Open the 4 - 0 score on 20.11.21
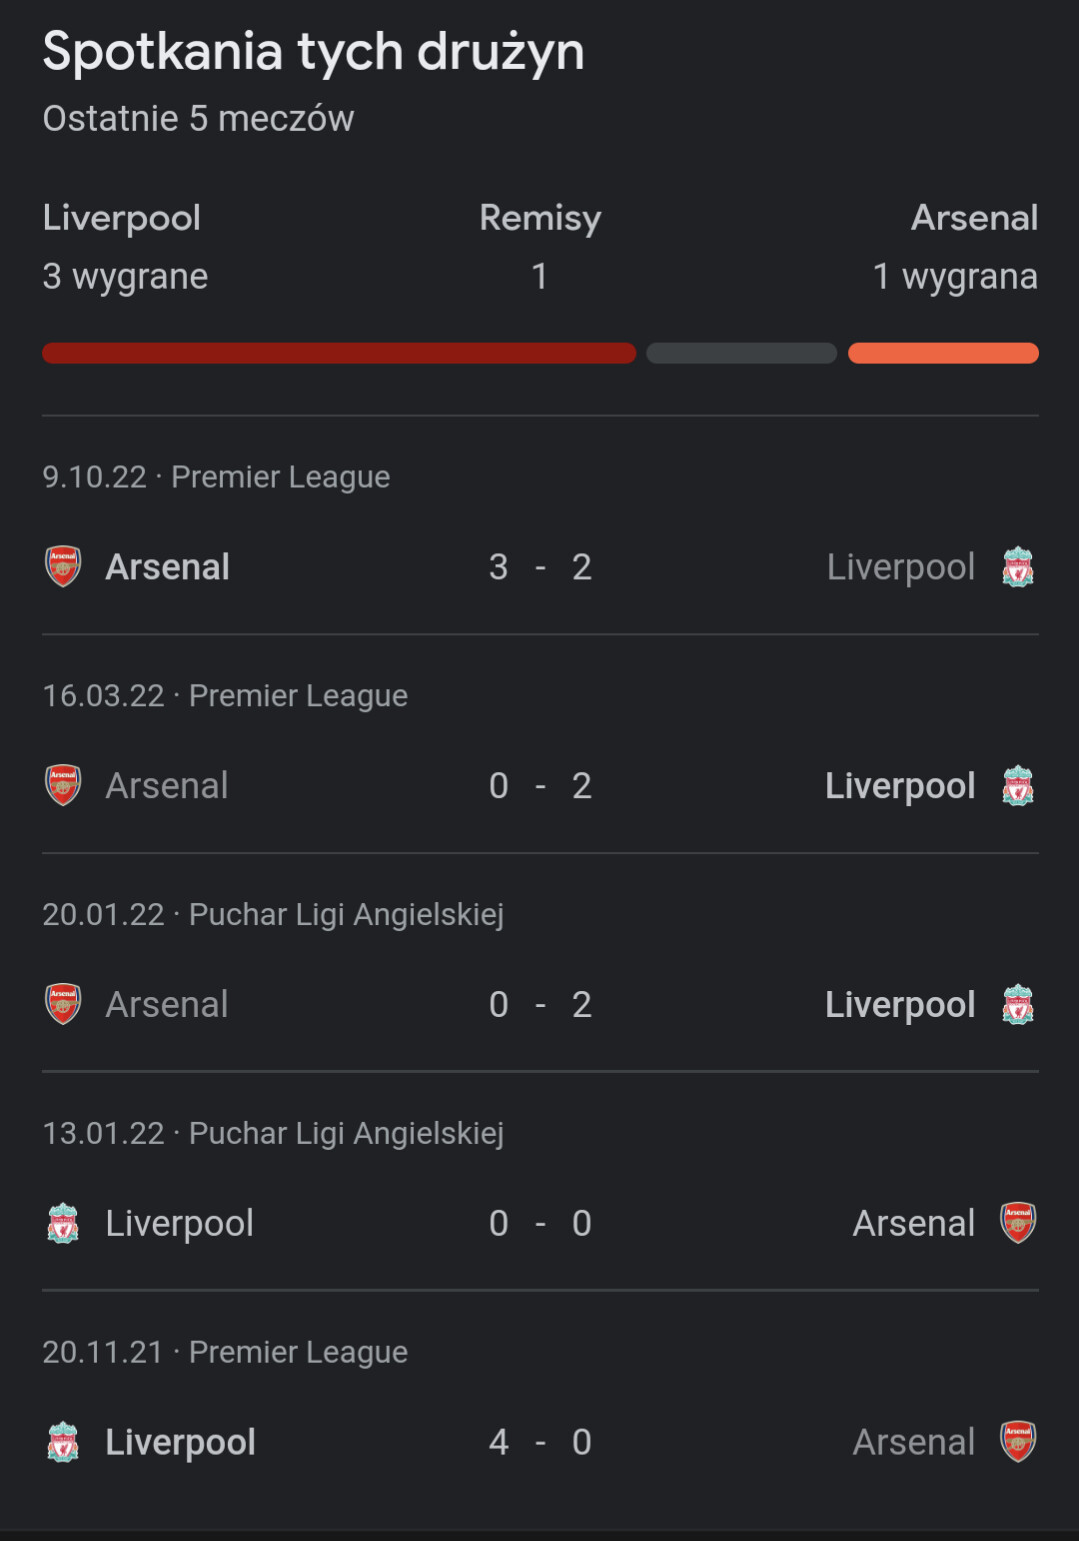Image resolution: width=1079 pixels, height=1541 pixels. point(540,1442)
